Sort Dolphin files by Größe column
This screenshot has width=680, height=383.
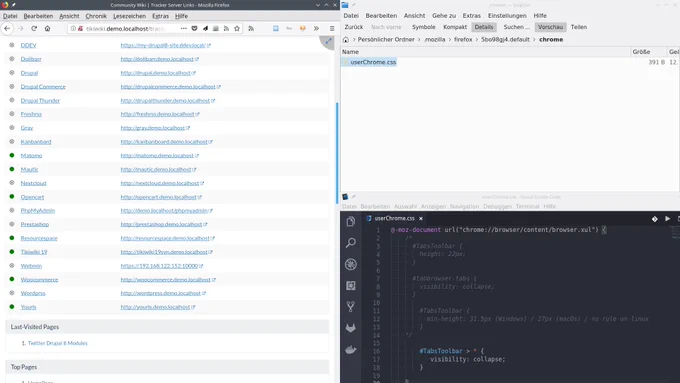pyautogui.click(x=648, y=52)
